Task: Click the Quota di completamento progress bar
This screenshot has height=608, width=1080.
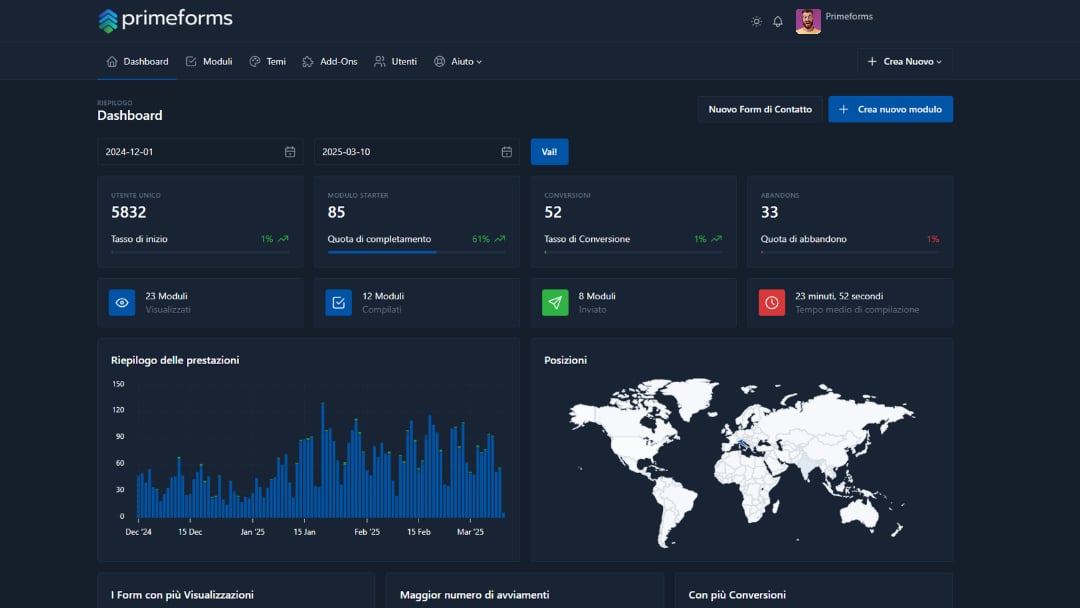Action: [x=416, y=252]
